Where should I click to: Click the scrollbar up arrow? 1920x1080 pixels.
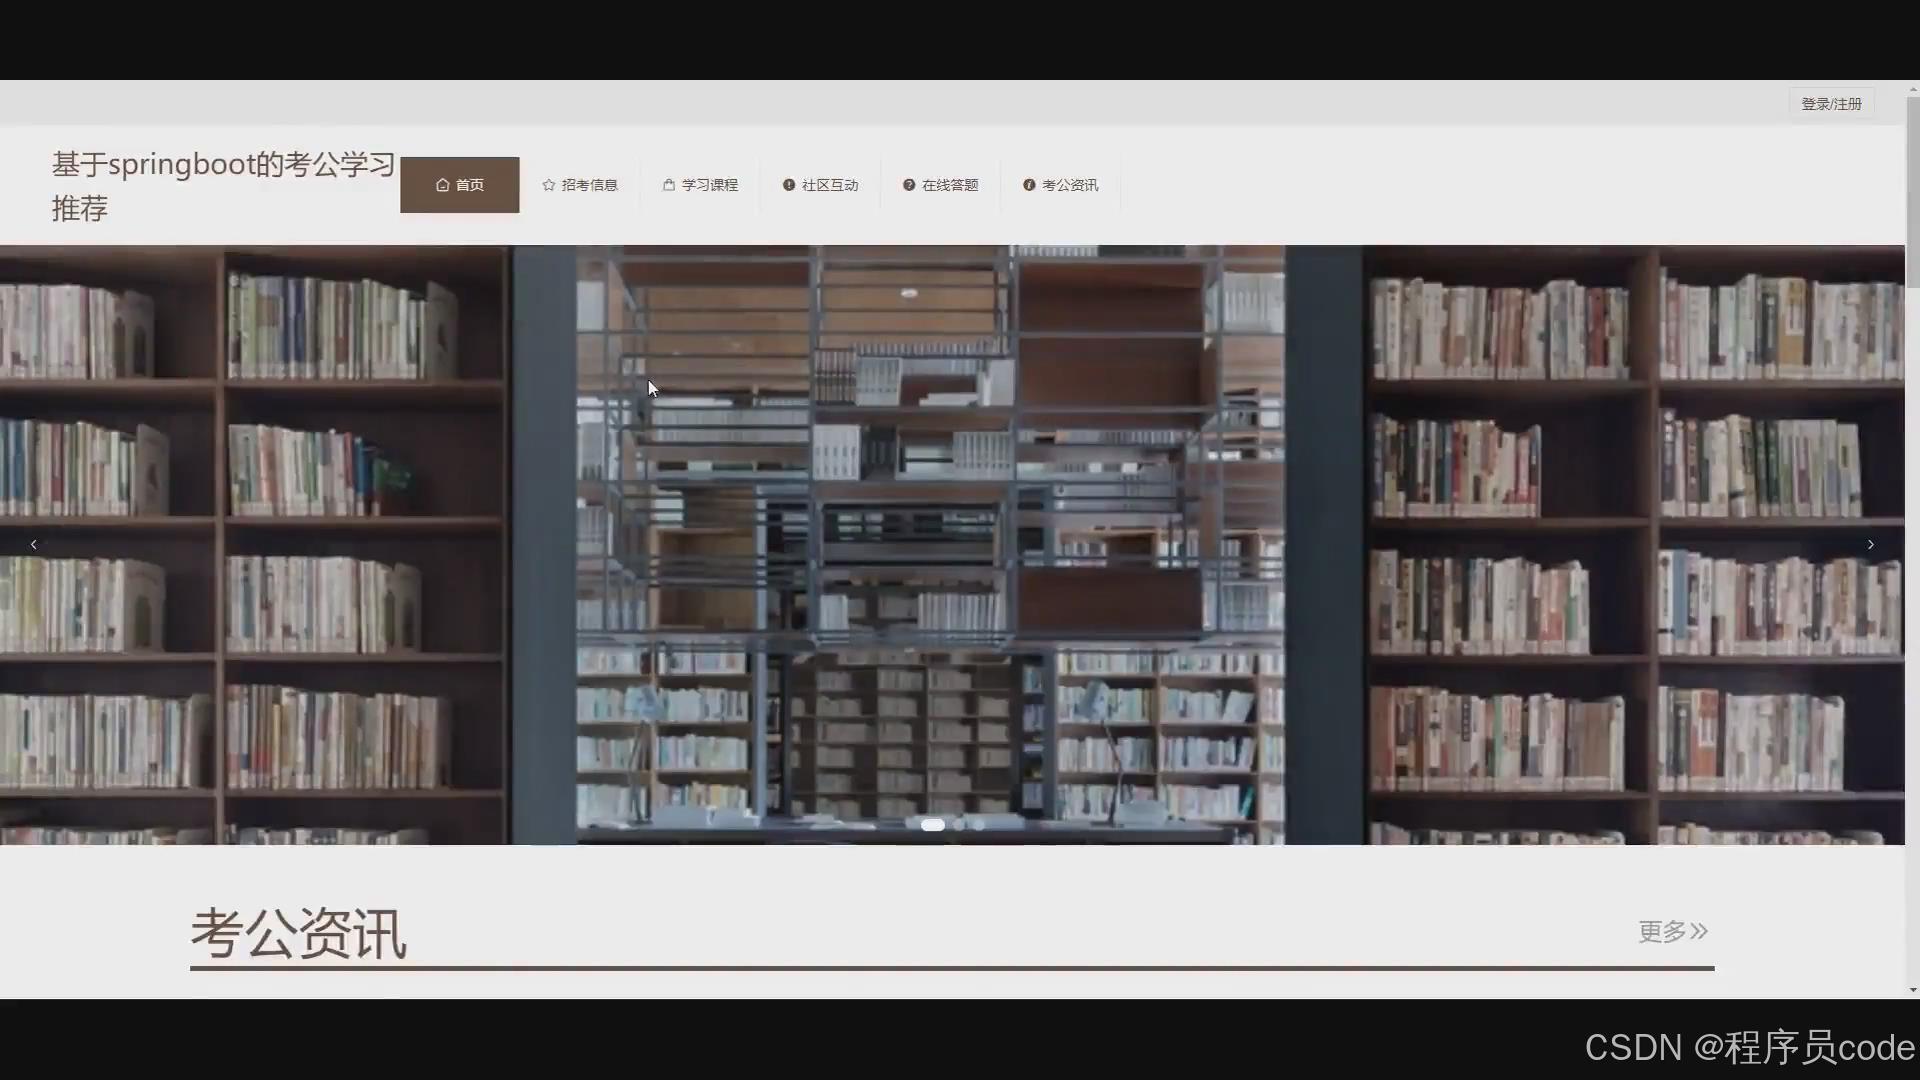coord(1912,88)
